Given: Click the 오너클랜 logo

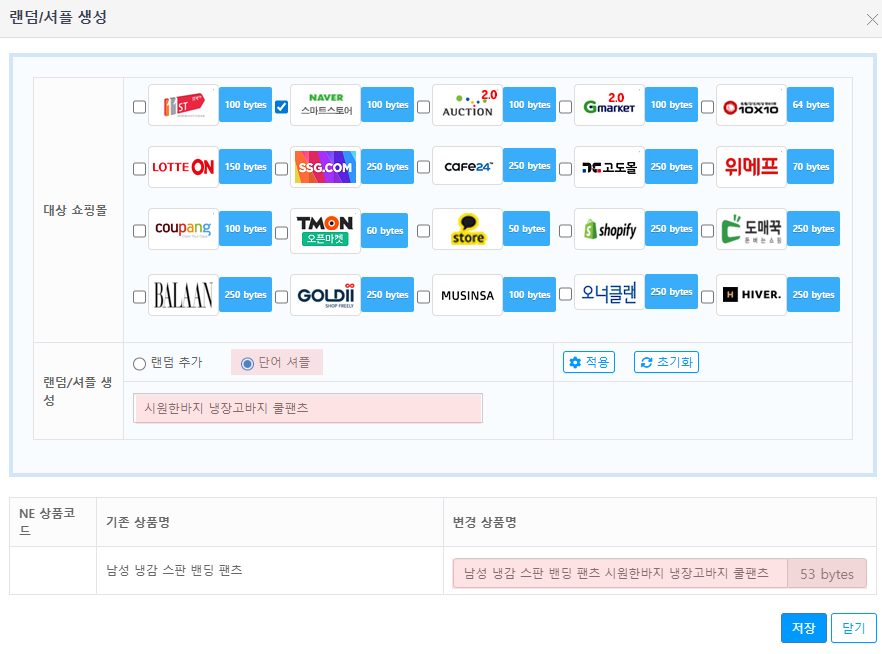Looking at the screenshot, I should pyautogui.click(x=609, y=293).
